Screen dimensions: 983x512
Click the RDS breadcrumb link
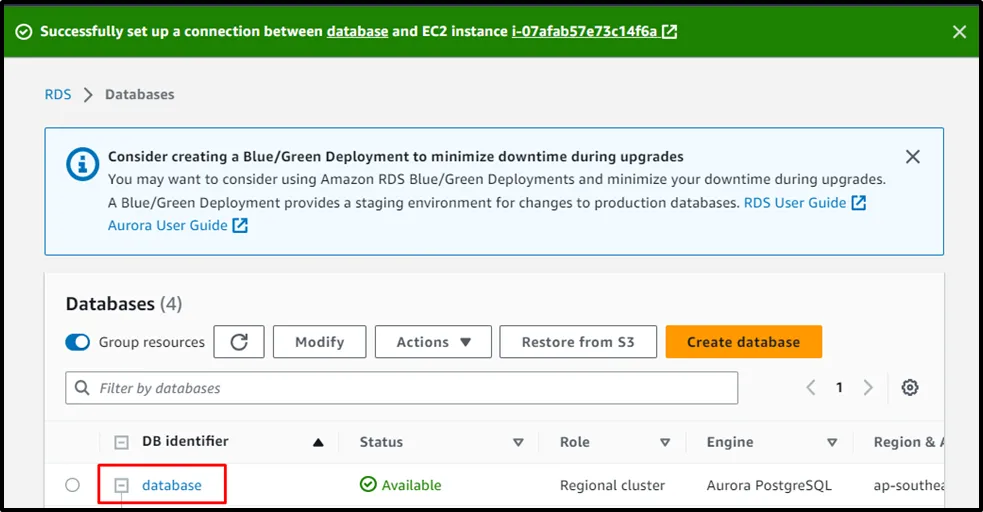[58, 94]
